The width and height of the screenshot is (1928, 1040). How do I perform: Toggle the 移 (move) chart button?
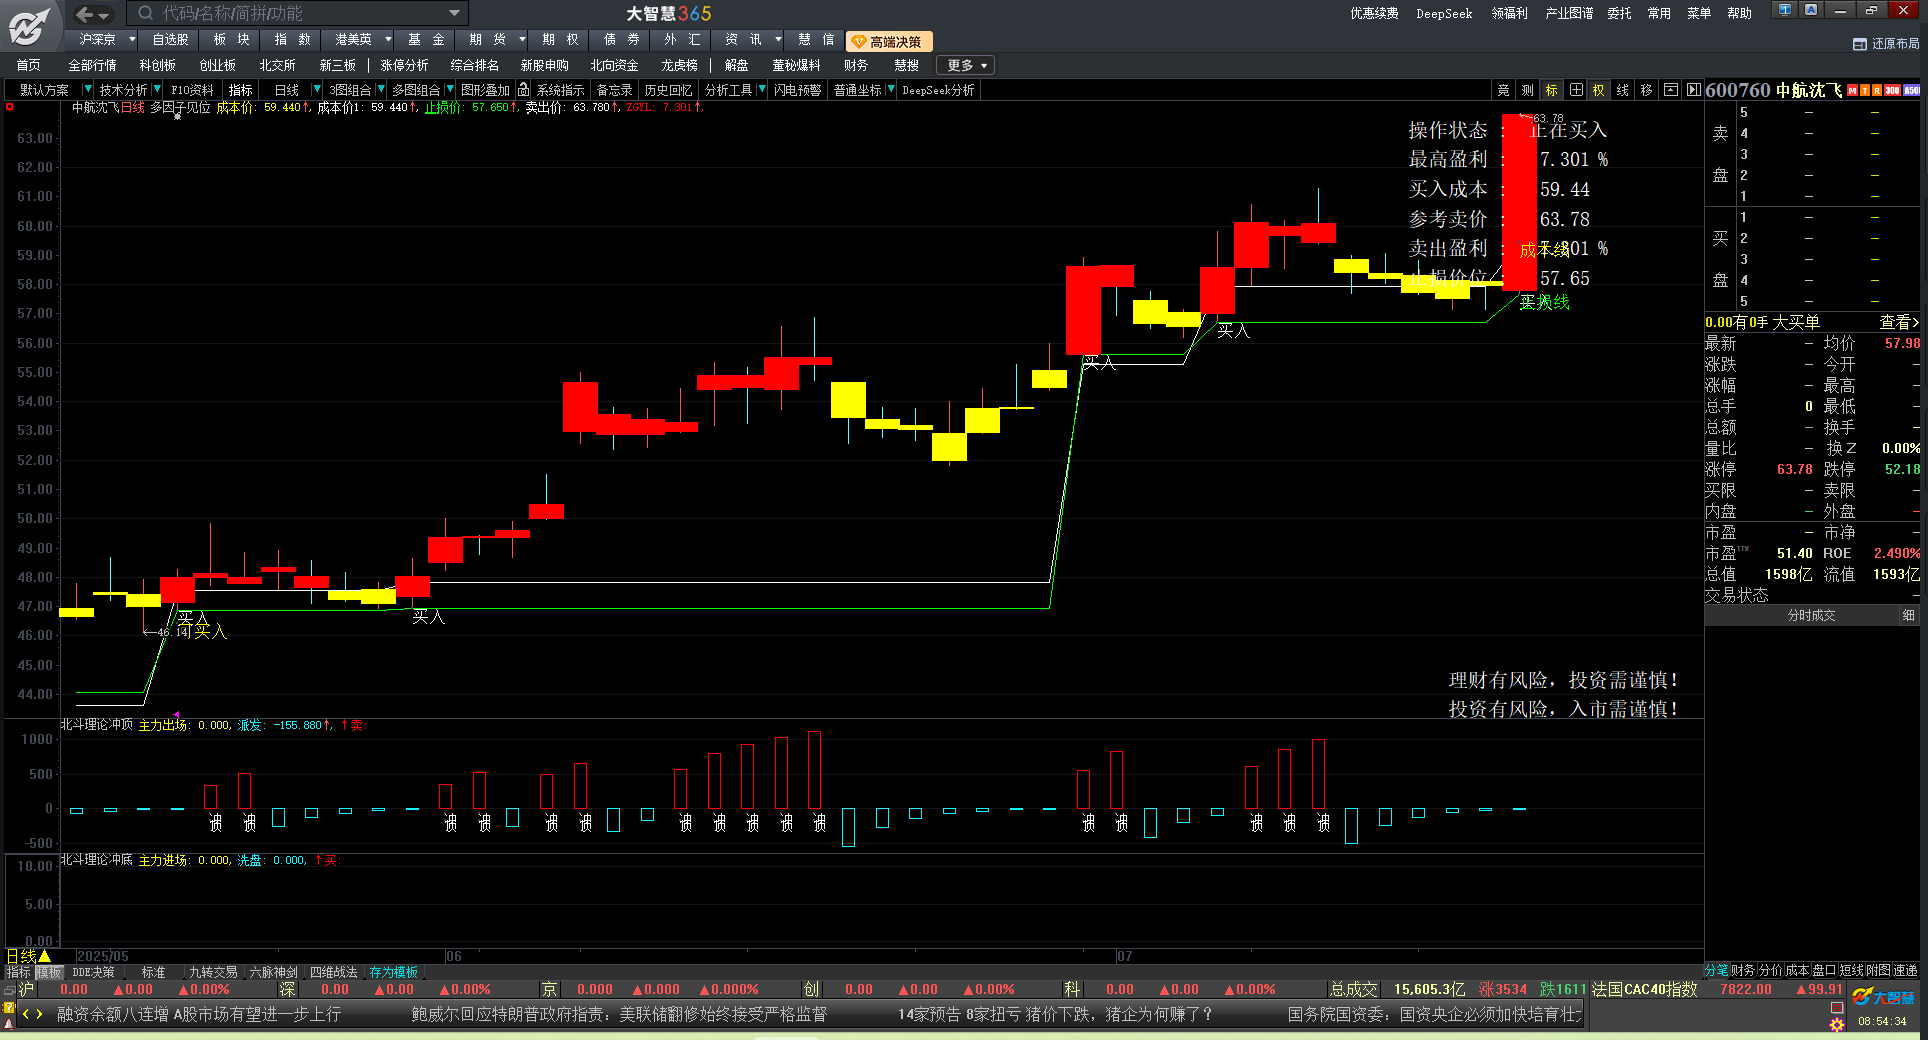(1646, 90)
